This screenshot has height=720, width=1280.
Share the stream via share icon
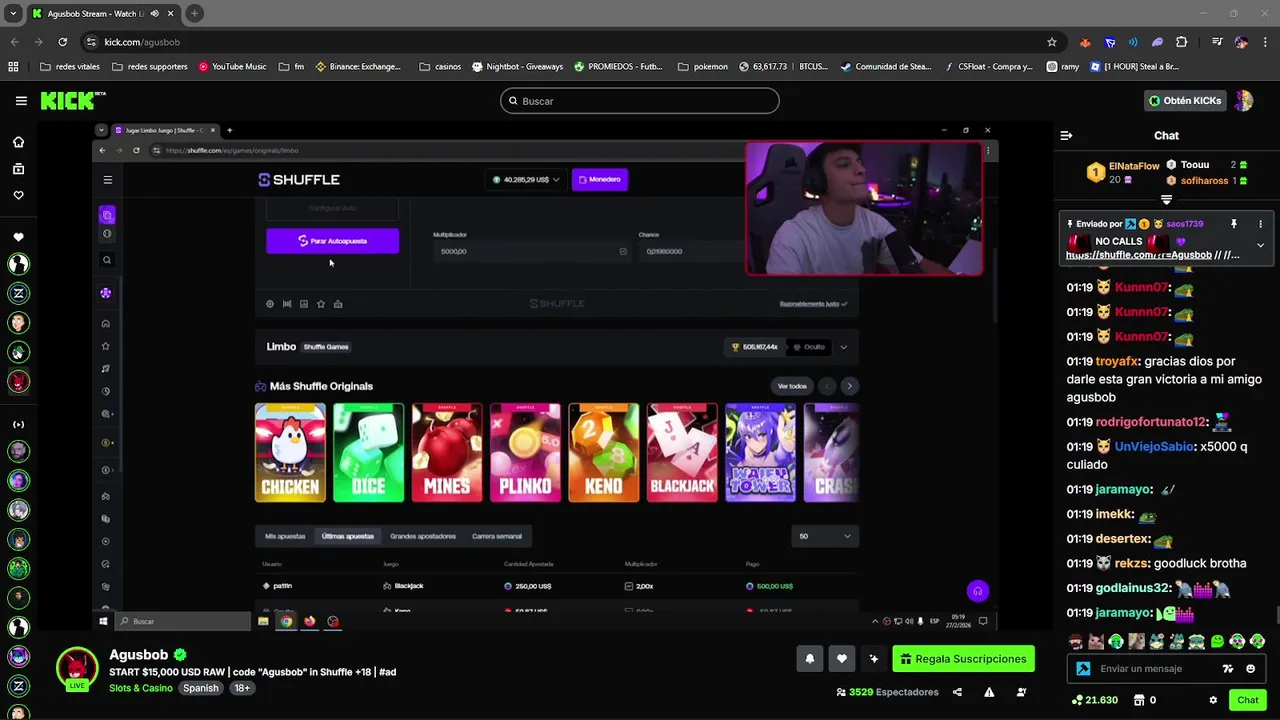coord(957,692)
